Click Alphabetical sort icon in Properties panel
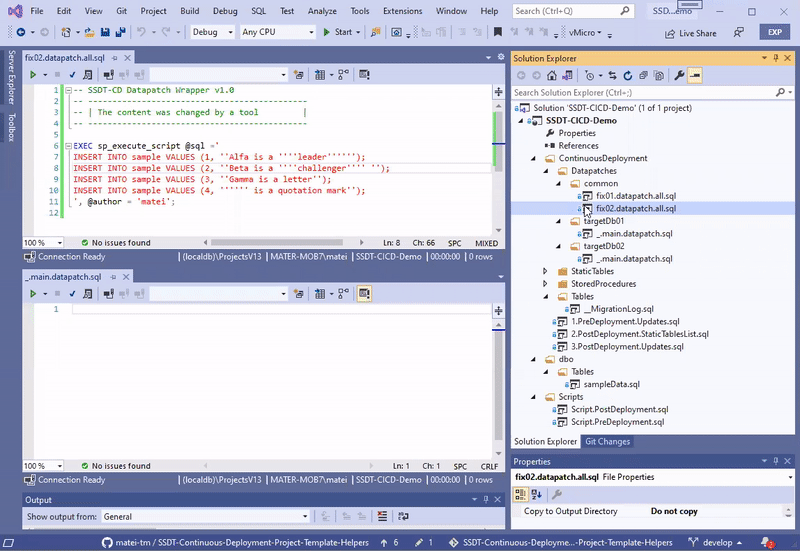Screen dimensions: 800x551 coord(536,494)
